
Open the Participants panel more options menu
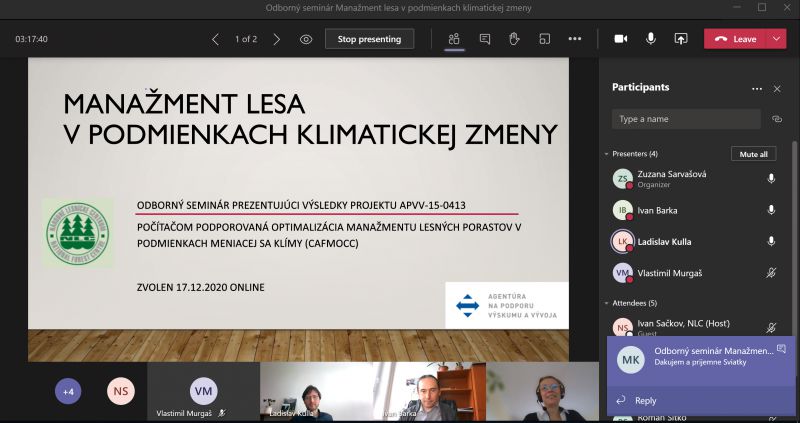[757, 88]
